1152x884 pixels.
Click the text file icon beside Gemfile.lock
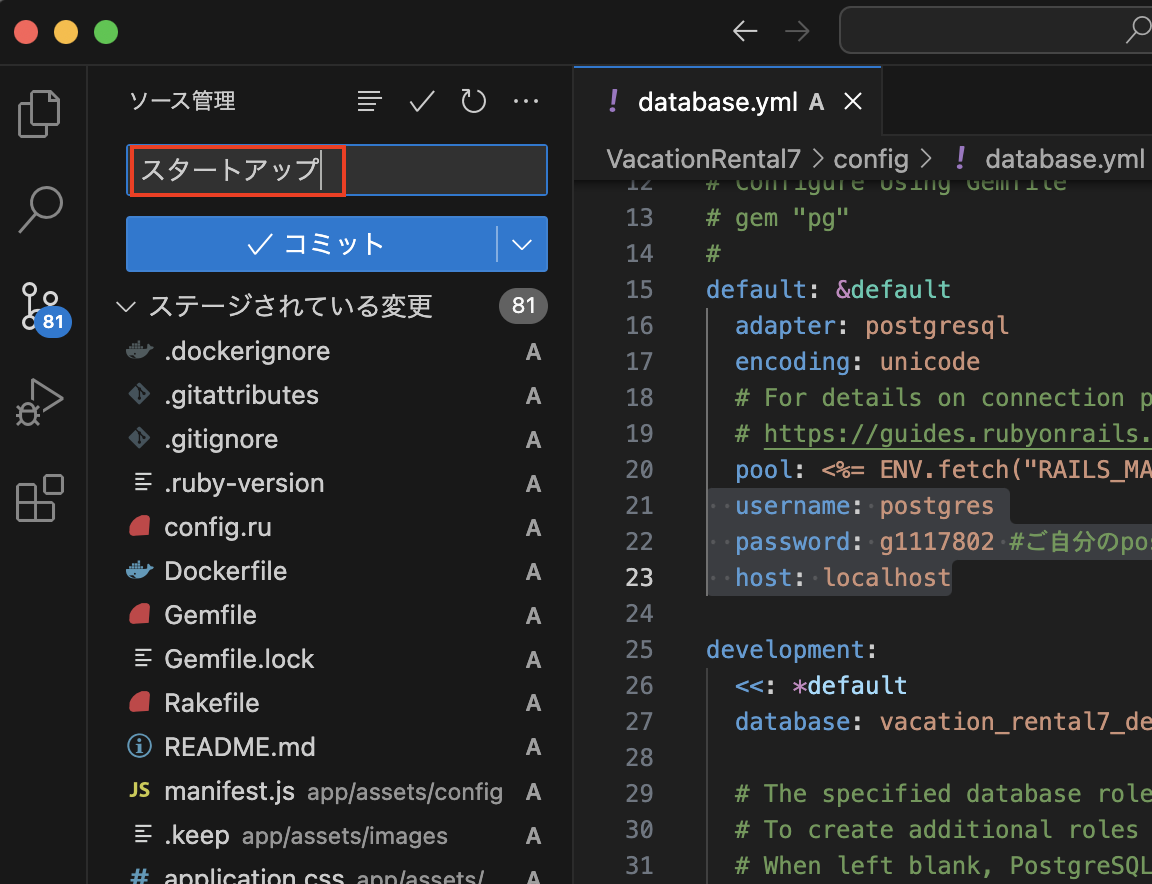143,658
